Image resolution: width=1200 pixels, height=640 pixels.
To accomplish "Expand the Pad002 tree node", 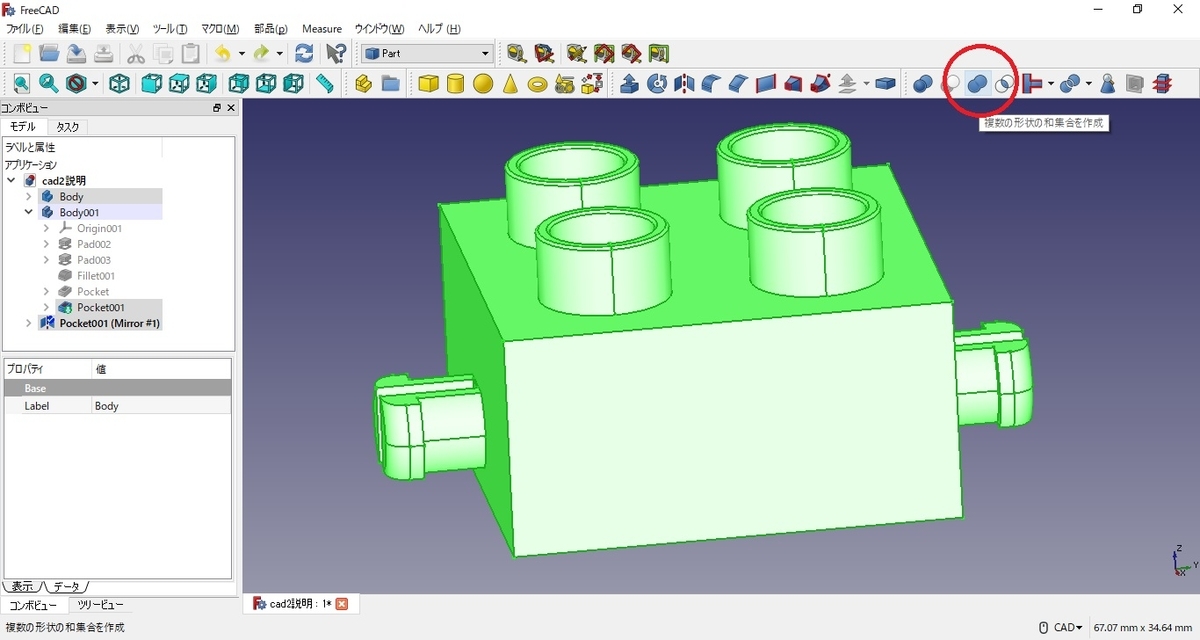I will [47, 244].
